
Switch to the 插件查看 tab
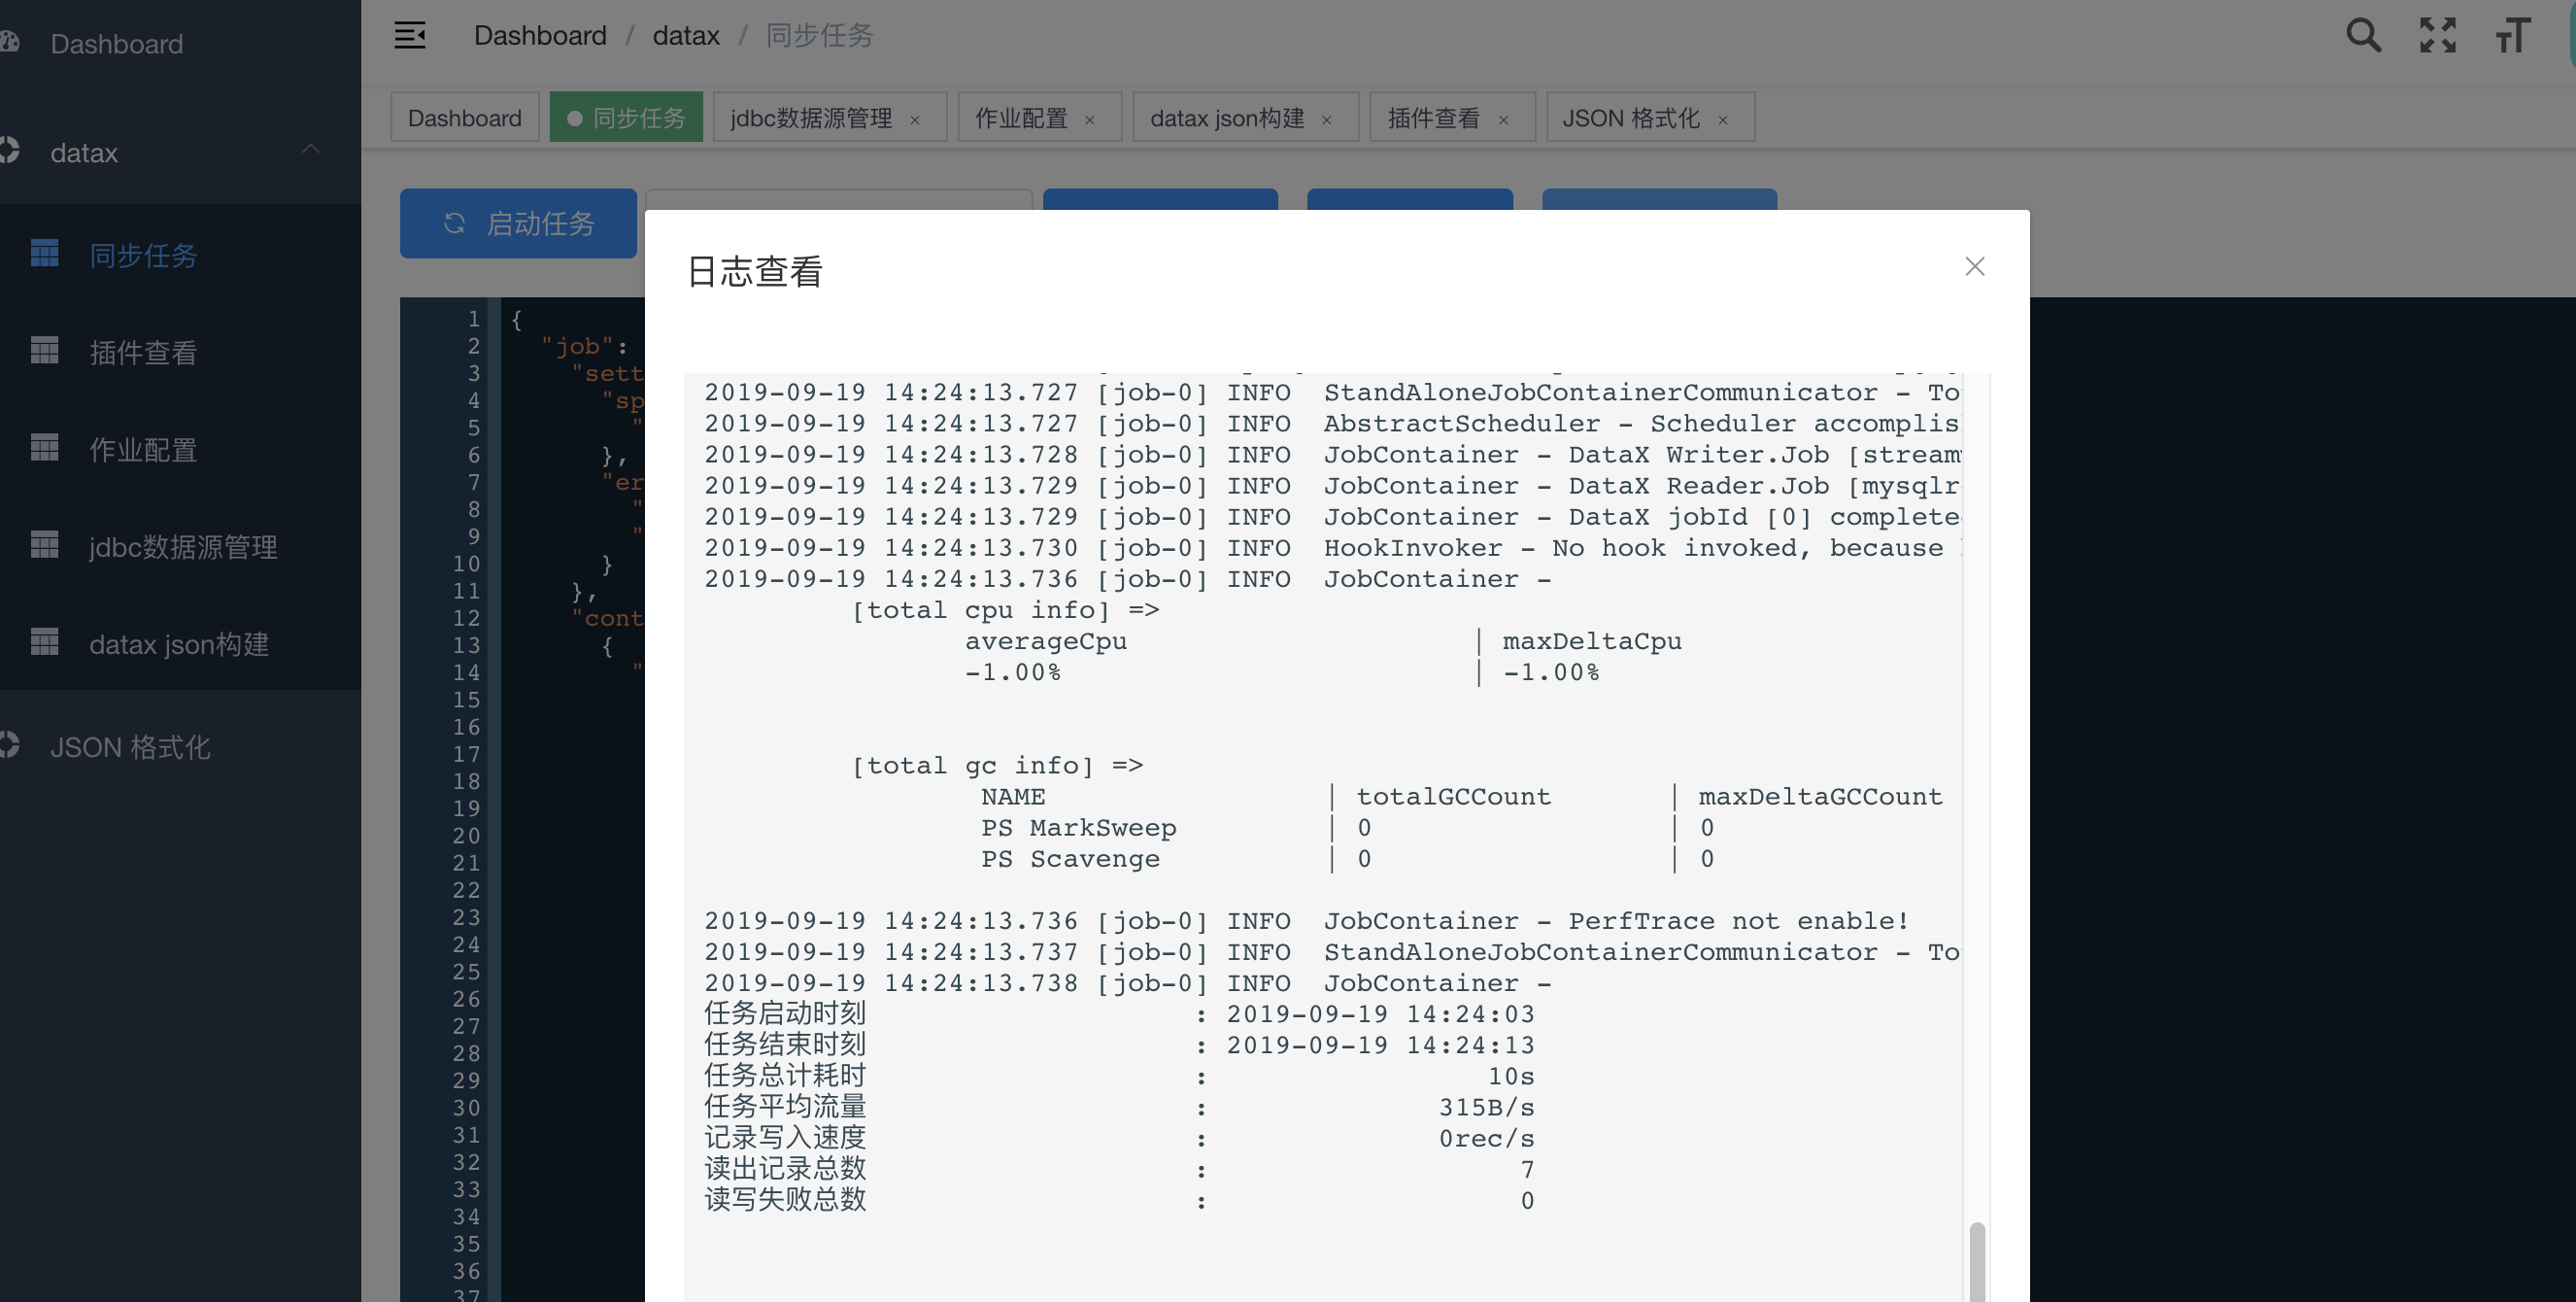tap(1433, 118)
